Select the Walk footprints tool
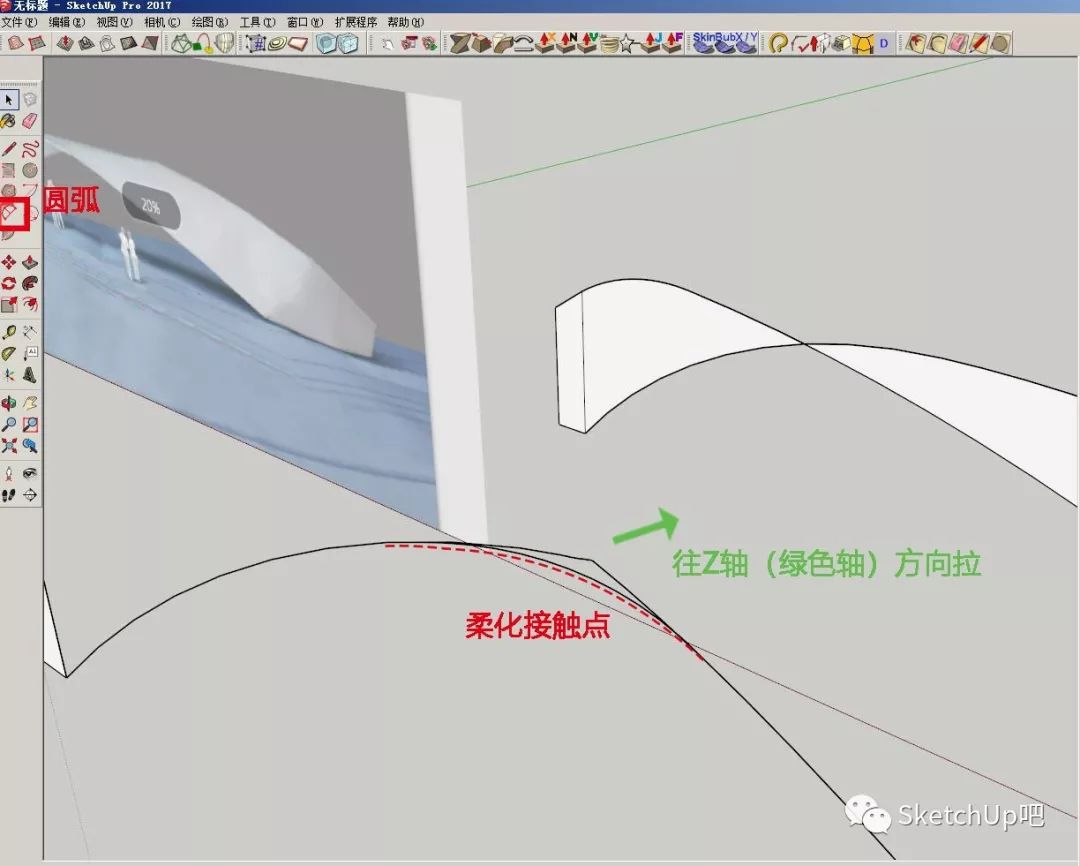 (9, 495)
